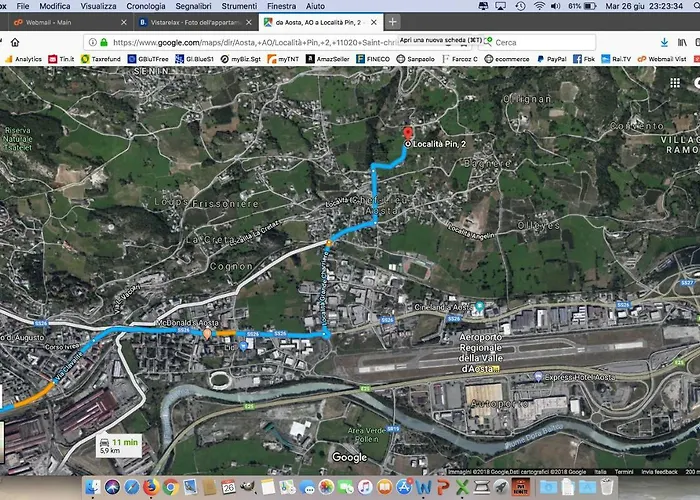Open Notes from the dock
The image size is (700, 500).
267,487
